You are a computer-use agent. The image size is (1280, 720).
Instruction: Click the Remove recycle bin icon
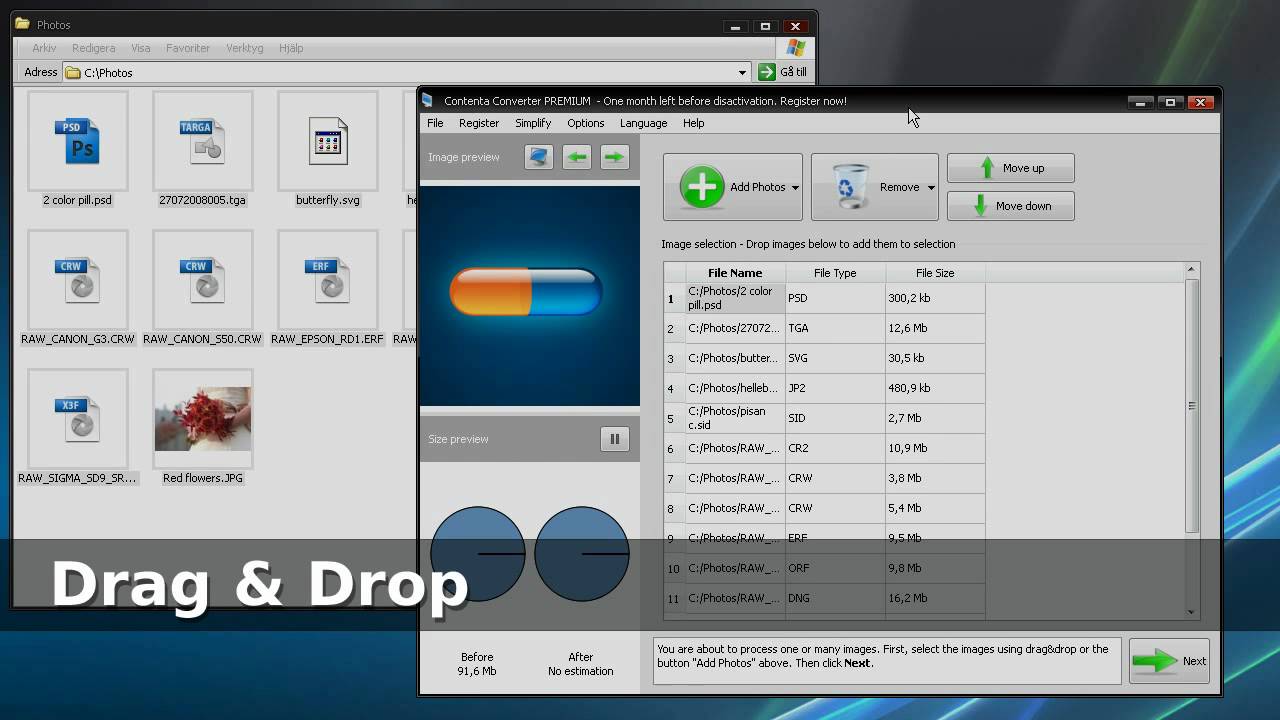850,187
